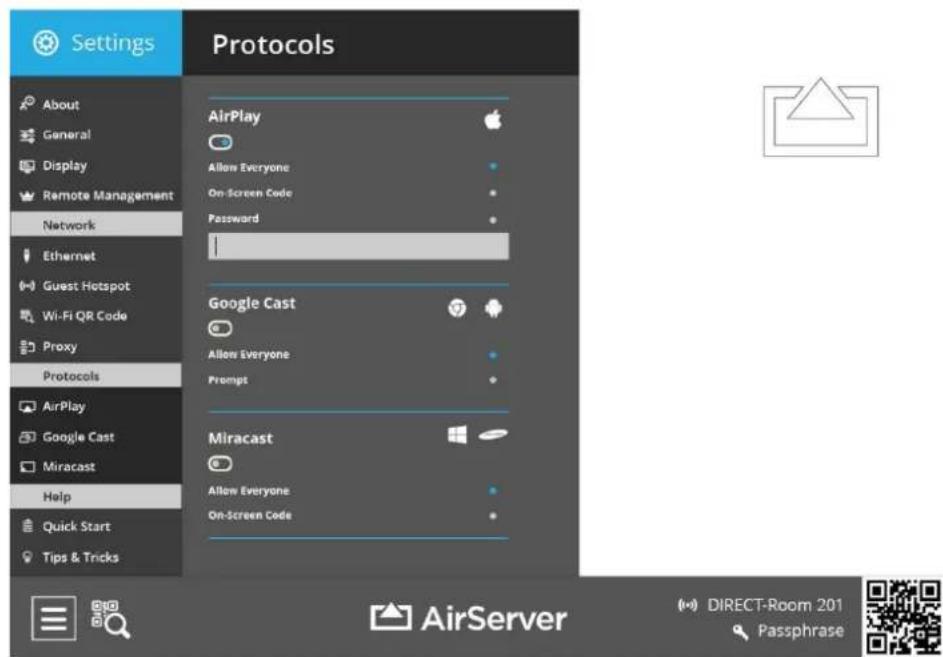Screen dimensions: 943x657
Task: Click the Samsung logo beside Miracast
Action: [x=493, y=434]
